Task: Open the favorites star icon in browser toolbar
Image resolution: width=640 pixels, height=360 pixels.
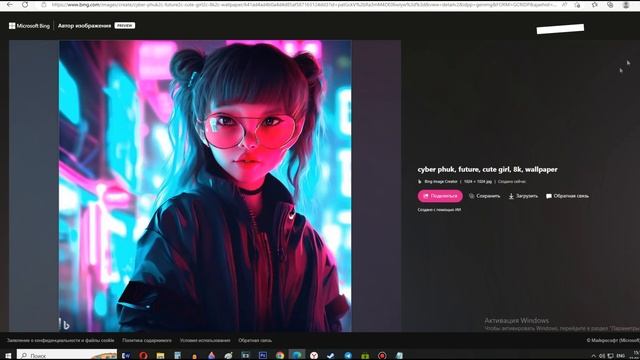Action: pyautogui.click(x=595, y=5)
